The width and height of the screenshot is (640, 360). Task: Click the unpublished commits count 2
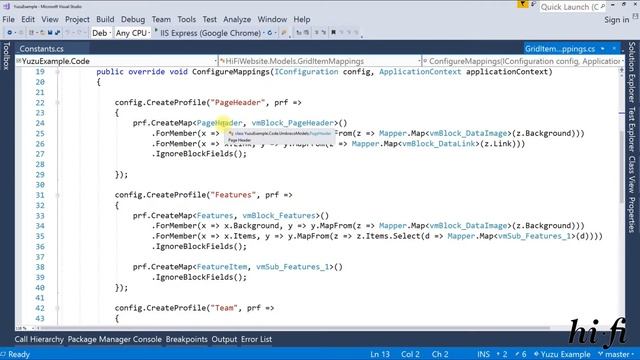point(502,354)
